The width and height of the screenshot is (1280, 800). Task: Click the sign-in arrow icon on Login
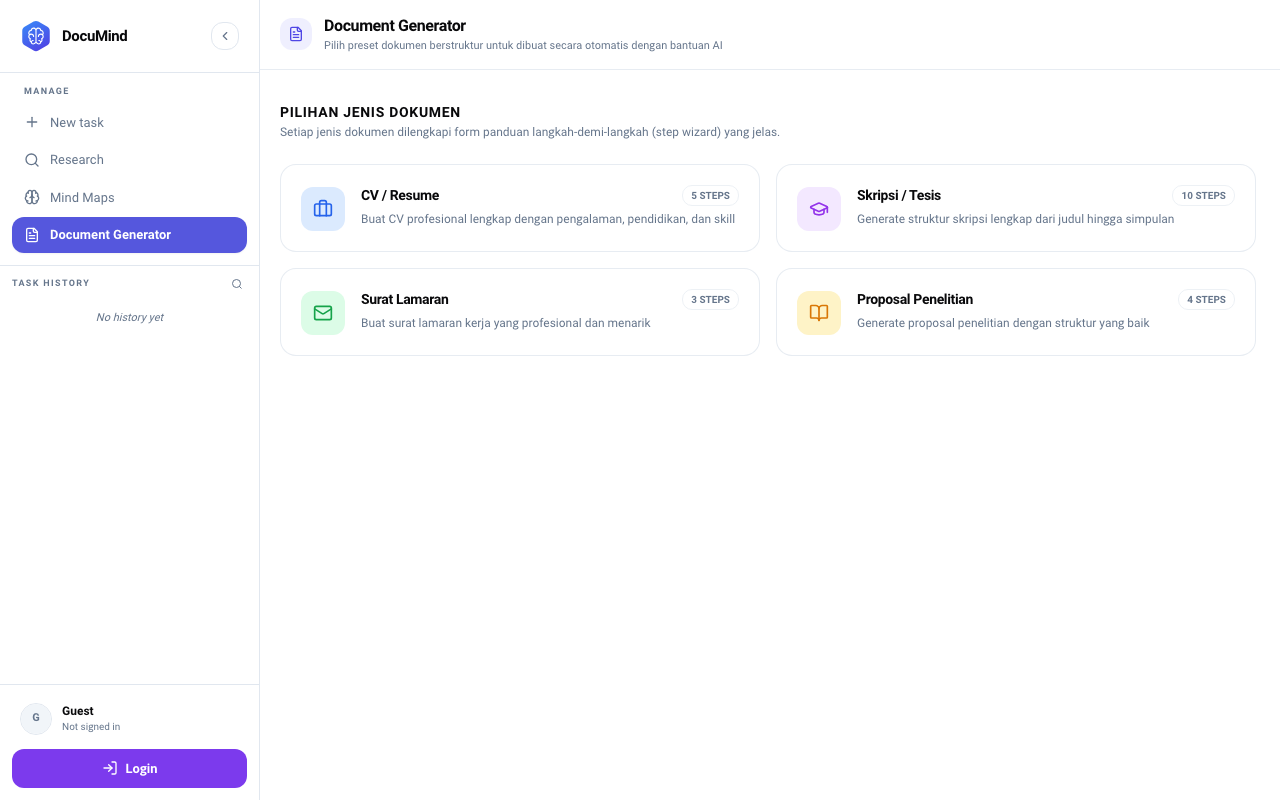110,768
